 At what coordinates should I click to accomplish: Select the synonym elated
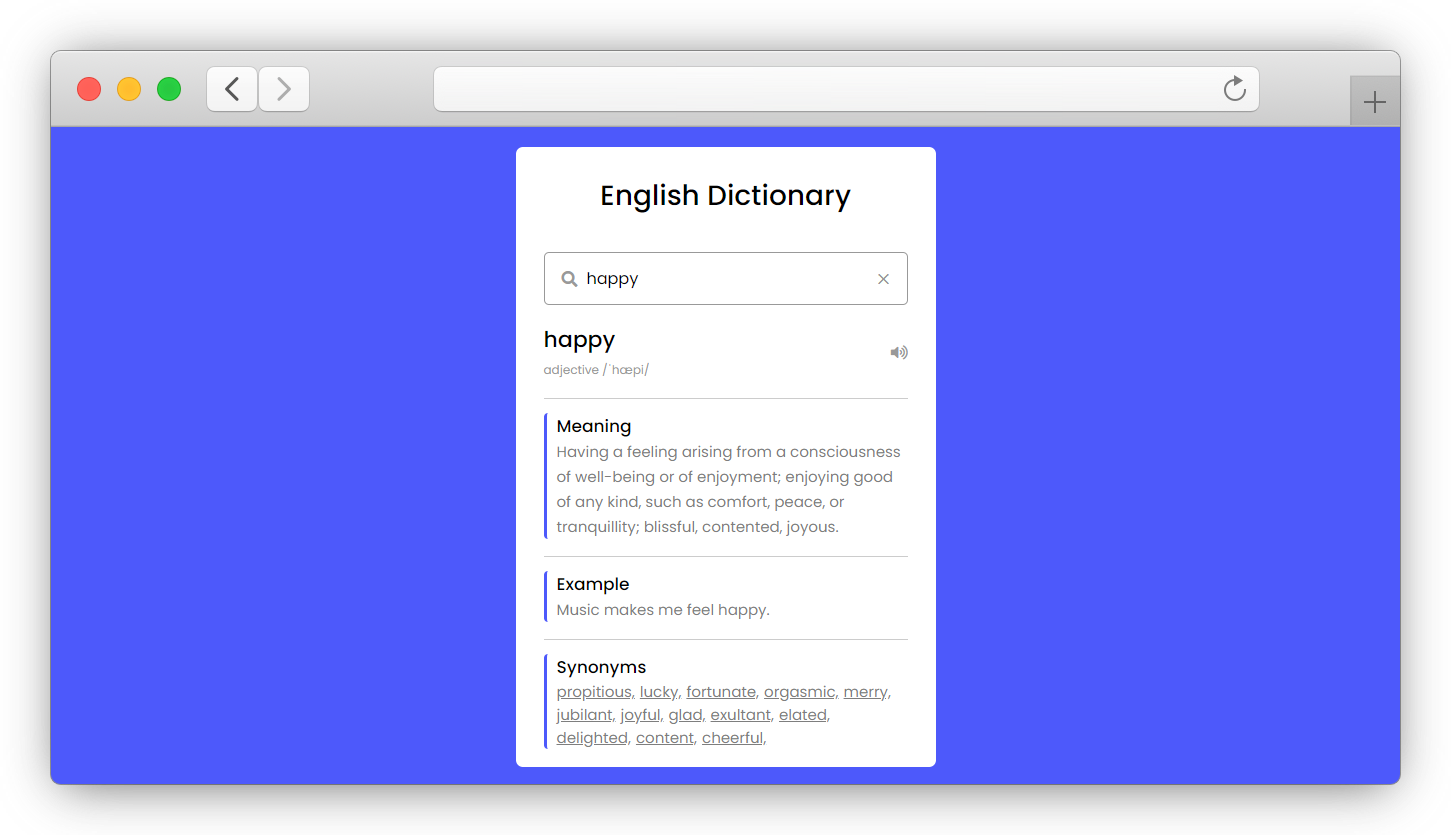[x=801, y=714]
